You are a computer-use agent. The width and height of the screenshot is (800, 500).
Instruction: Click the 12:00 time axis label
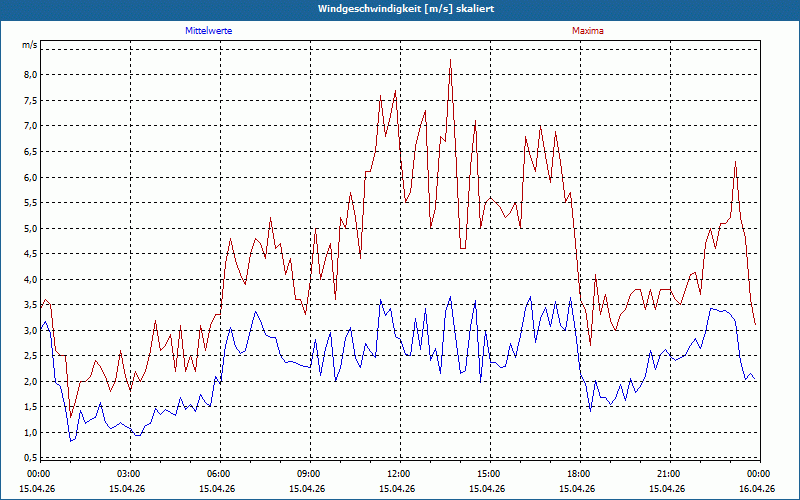pos(398,474)
